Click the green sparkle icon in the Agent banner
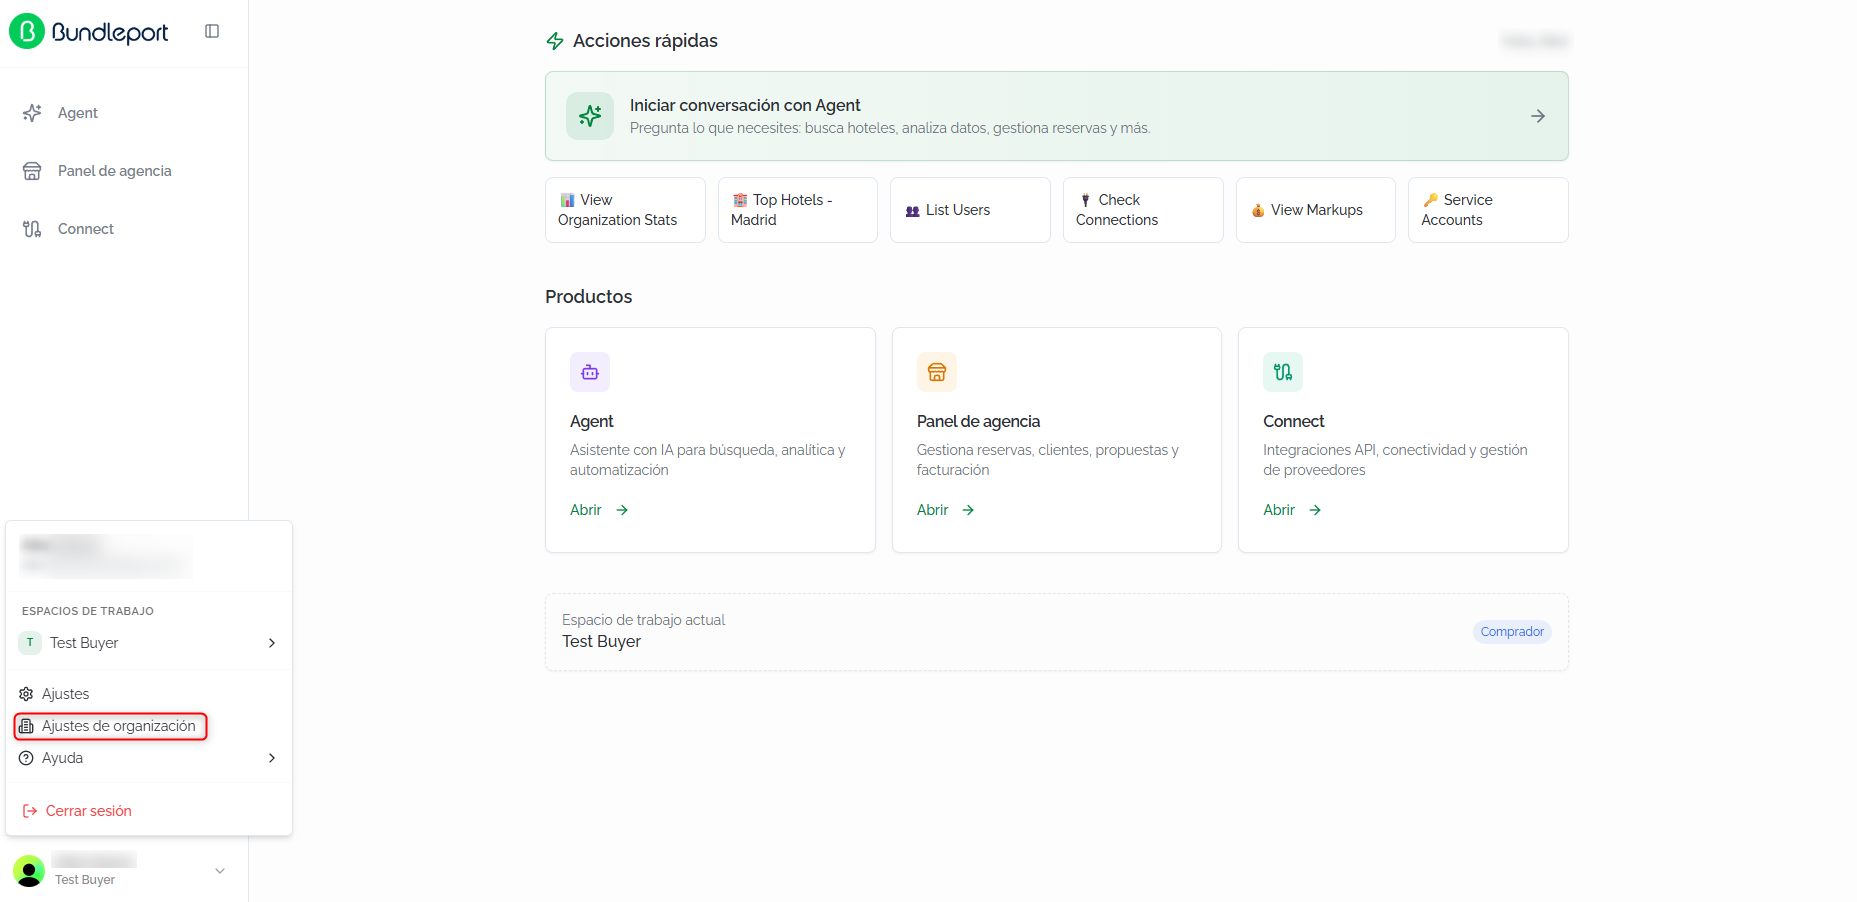Screen dimensions: 1857x902 [590, 116]
